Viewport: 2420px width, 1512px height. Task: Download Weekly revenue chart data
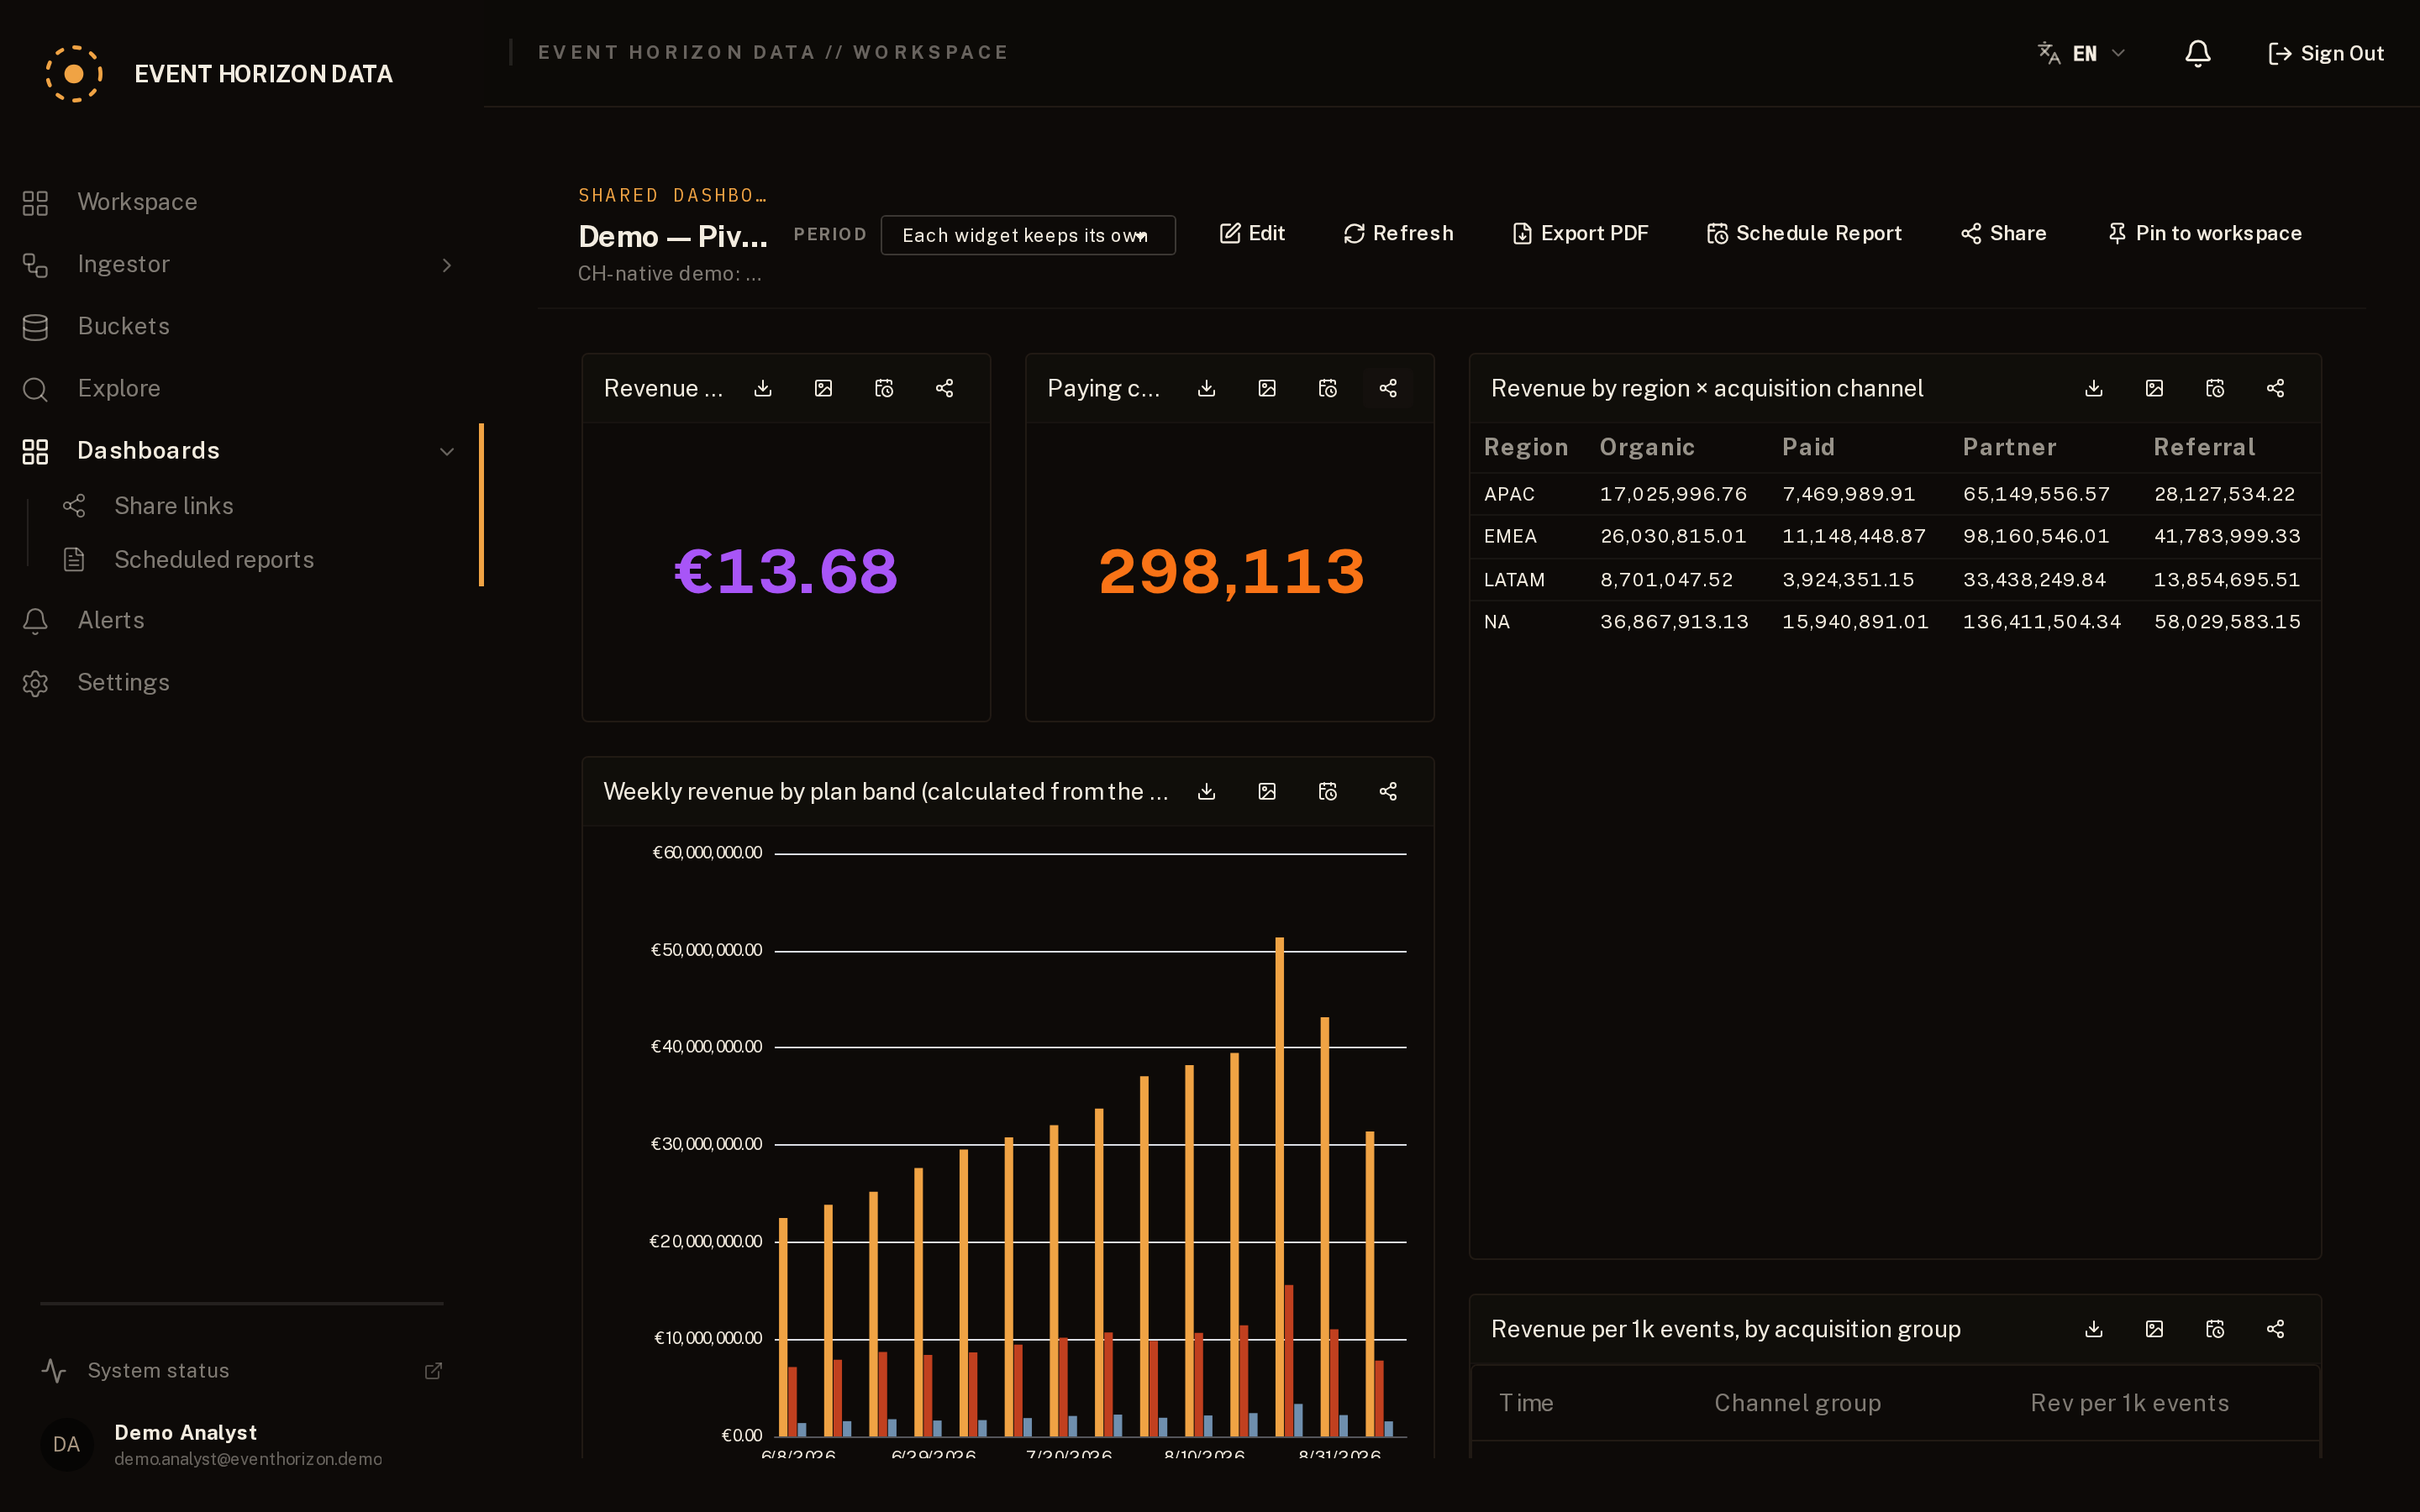coord(1207,791)
